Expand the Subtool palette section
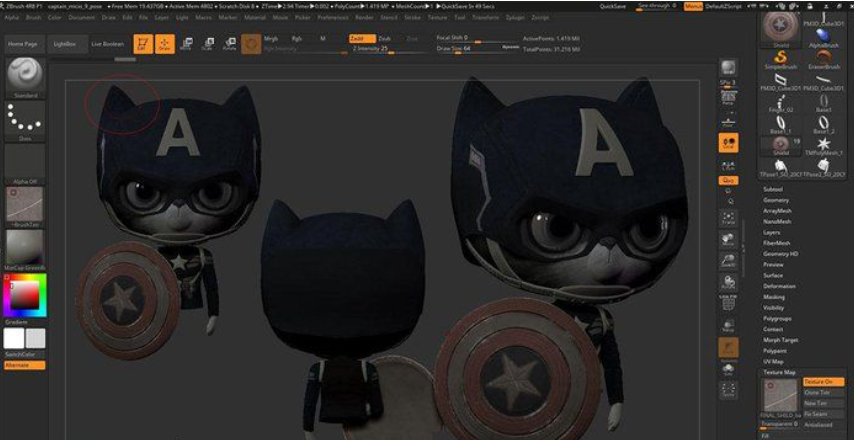The width and height of the screenshot is (854, 440). pos(773,190)
